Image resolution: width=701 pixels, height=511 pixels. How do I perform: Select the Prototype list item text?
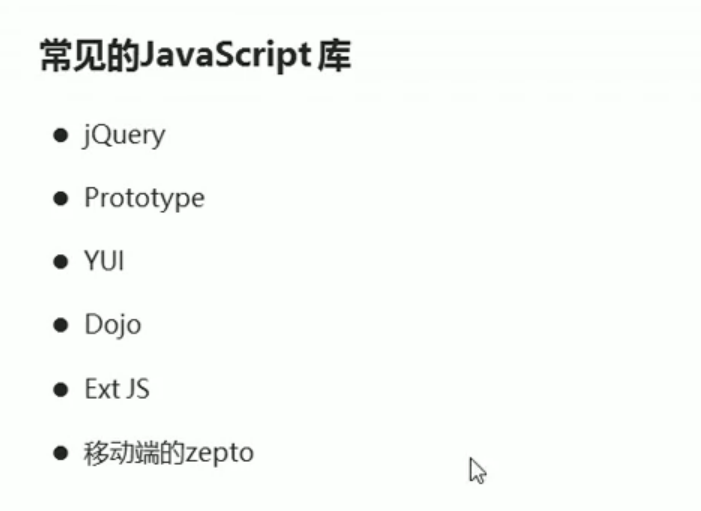[x=144, y=198]
